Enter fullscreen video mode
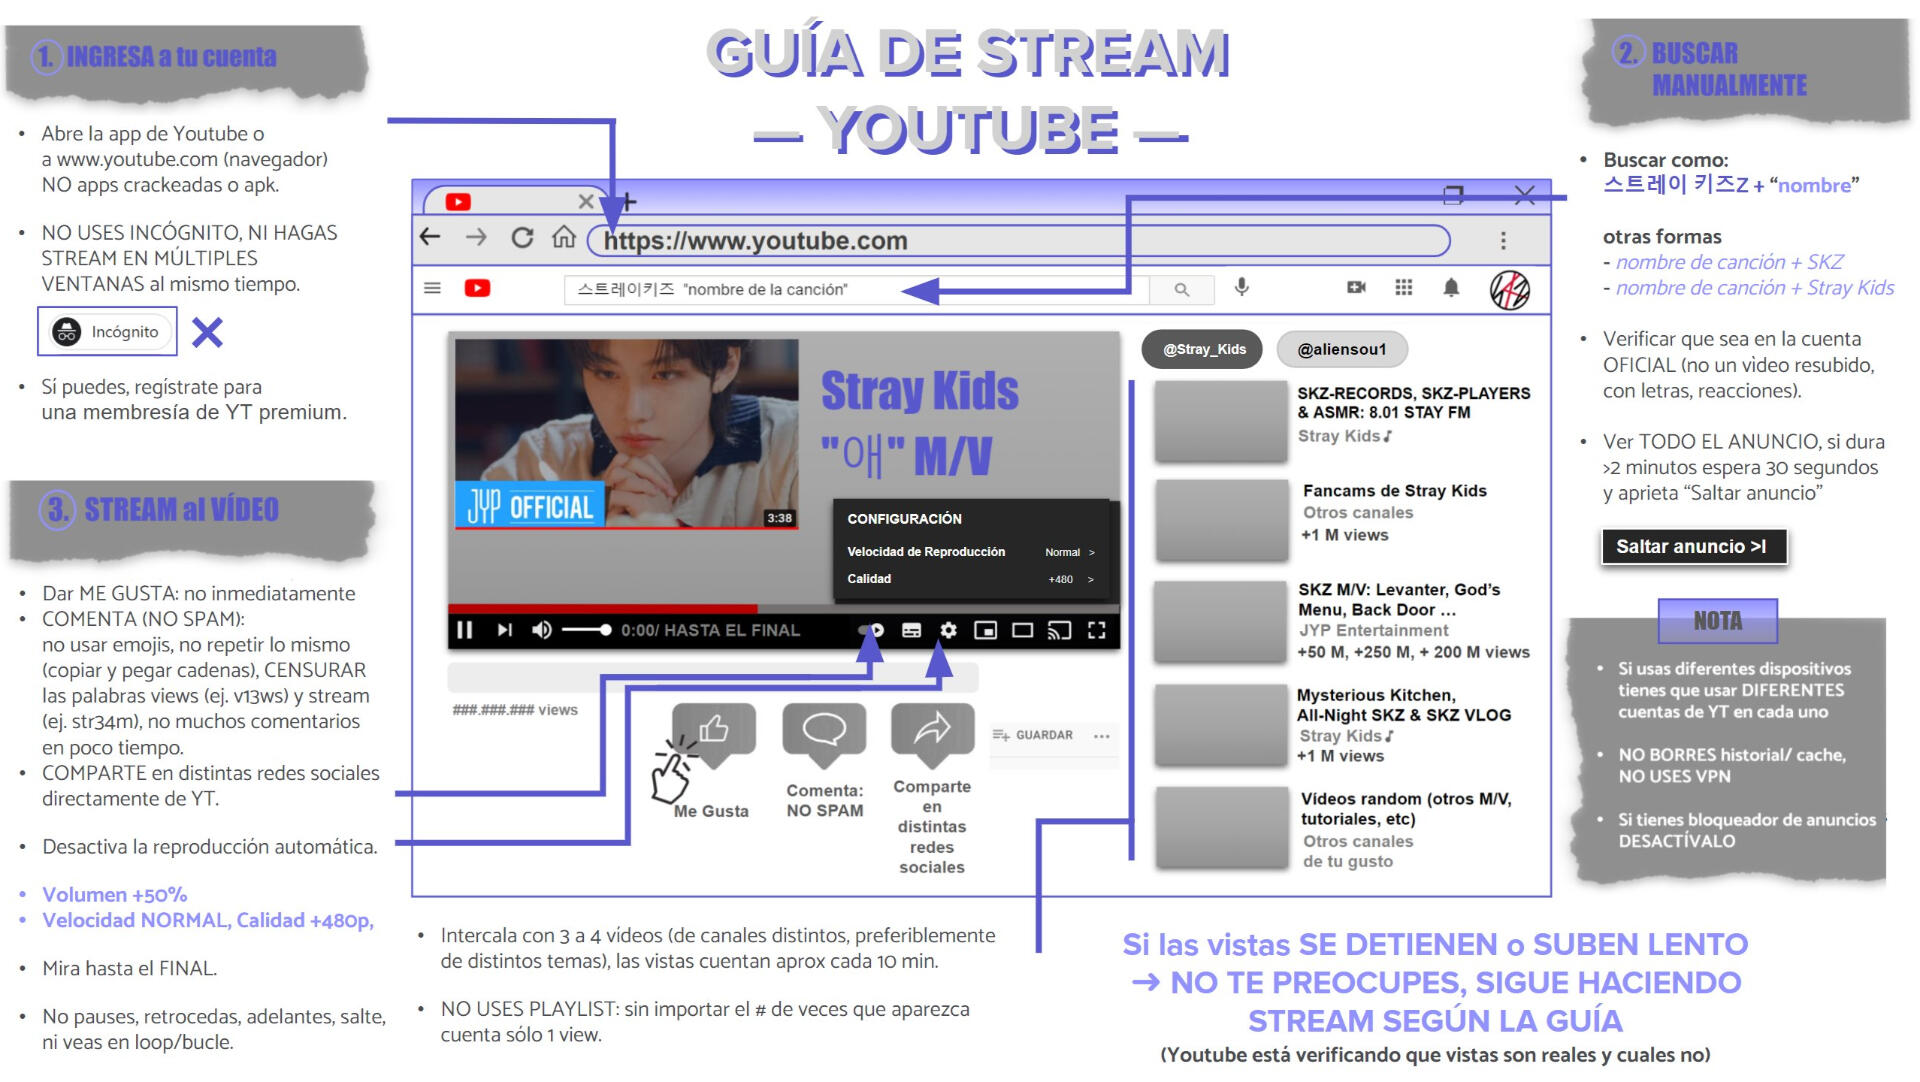Screen dimensions: 1920x1082 [x=1096, y=630]
